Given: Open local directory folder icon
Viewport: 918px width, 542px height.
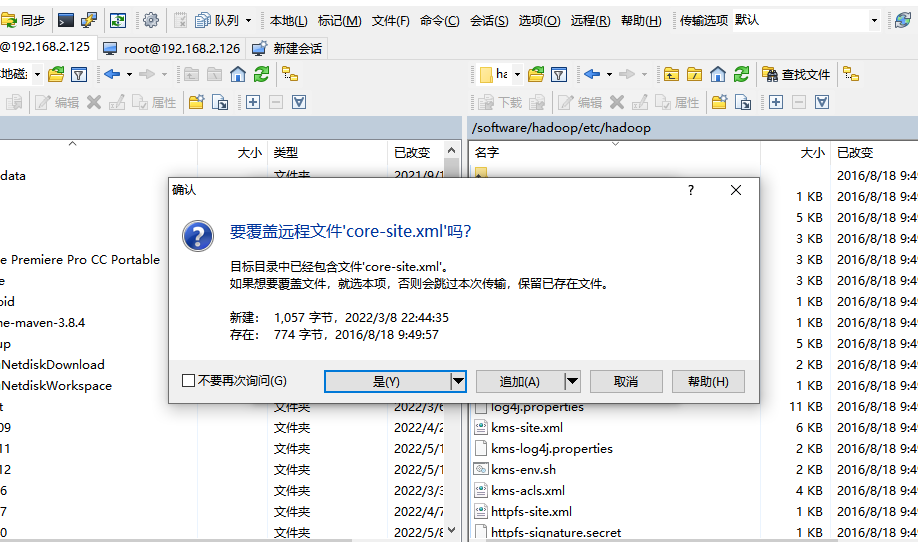Looking at the screenshot, I should coord(56,74).
